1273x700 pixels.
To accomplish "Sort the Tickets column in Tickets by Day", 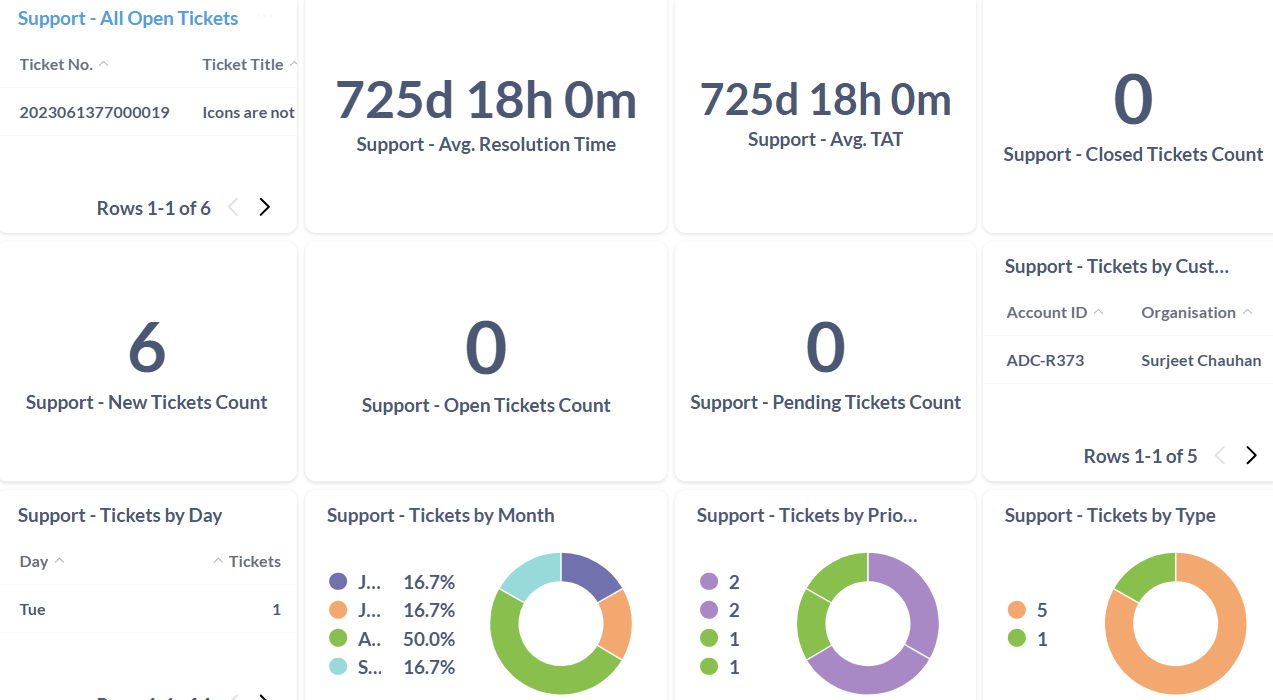I will (218, 560).
